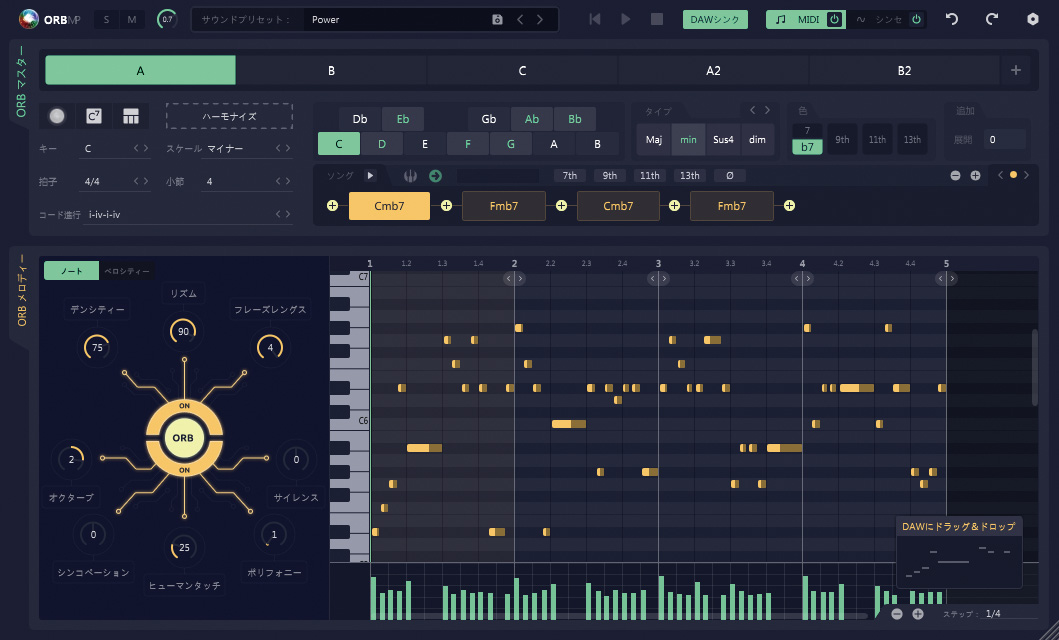Change chord progression arrows beside i-iv-i-iv
The image size is (1059, 640).
pos(283,215)
